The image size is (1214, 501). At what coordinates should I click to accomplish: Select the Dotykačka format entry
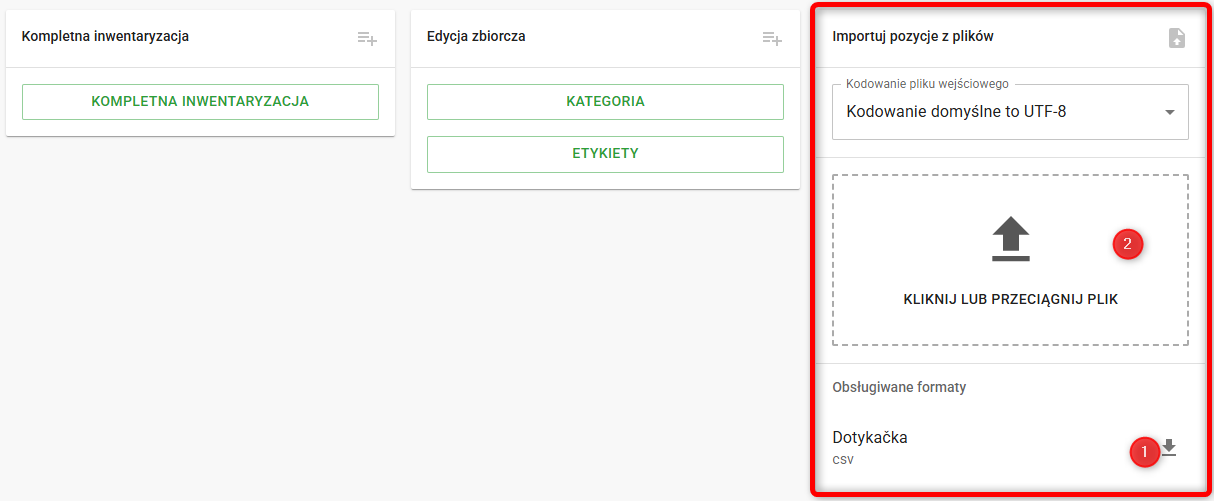point(870,437)
